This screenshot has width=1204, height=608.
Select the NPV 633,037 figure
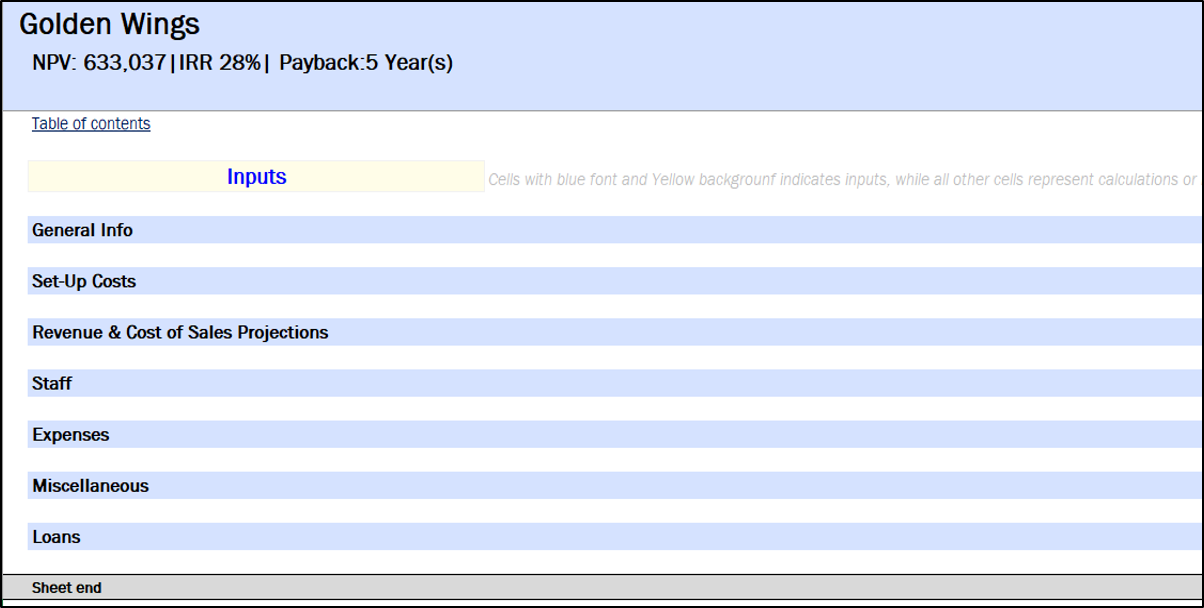coord(99,63)
